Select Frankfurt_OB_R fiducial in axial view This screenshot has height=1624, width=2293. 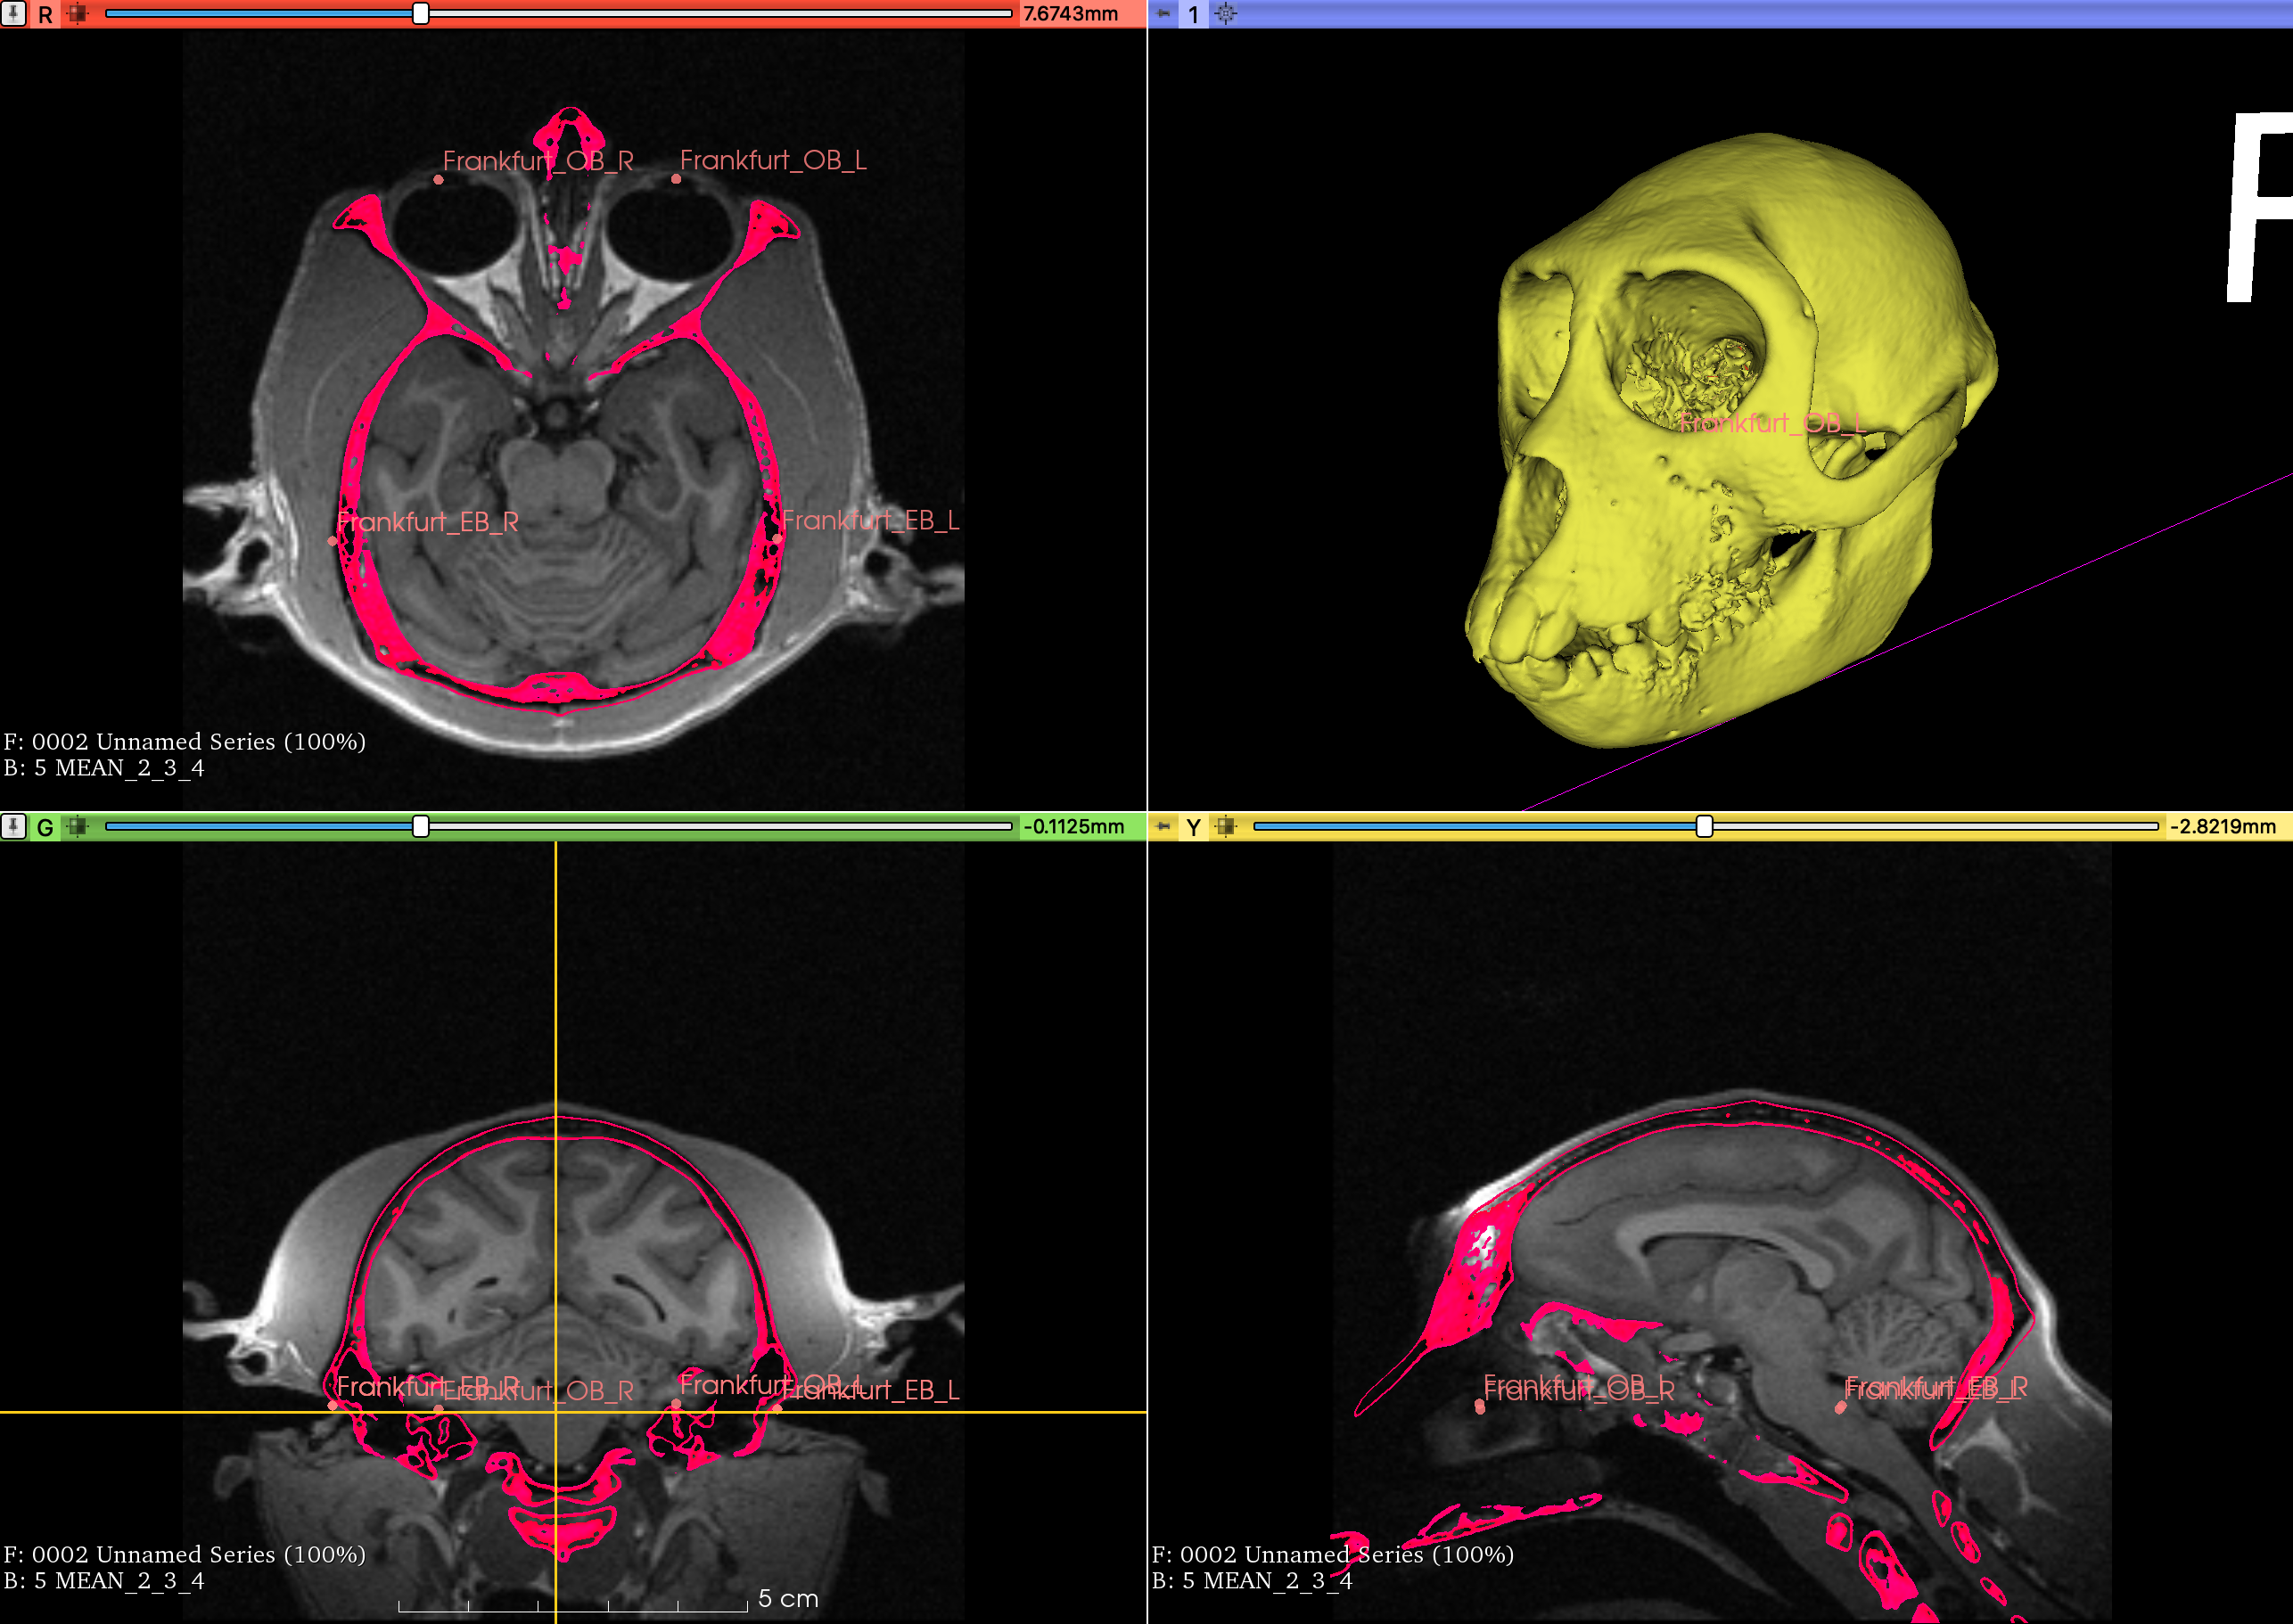tap(438, 180)
